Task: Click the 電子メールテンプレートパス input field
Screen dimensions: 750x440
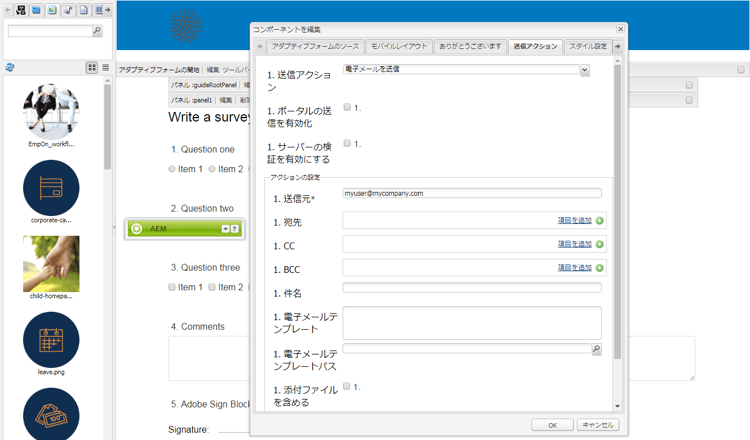Action: (467, 348)
